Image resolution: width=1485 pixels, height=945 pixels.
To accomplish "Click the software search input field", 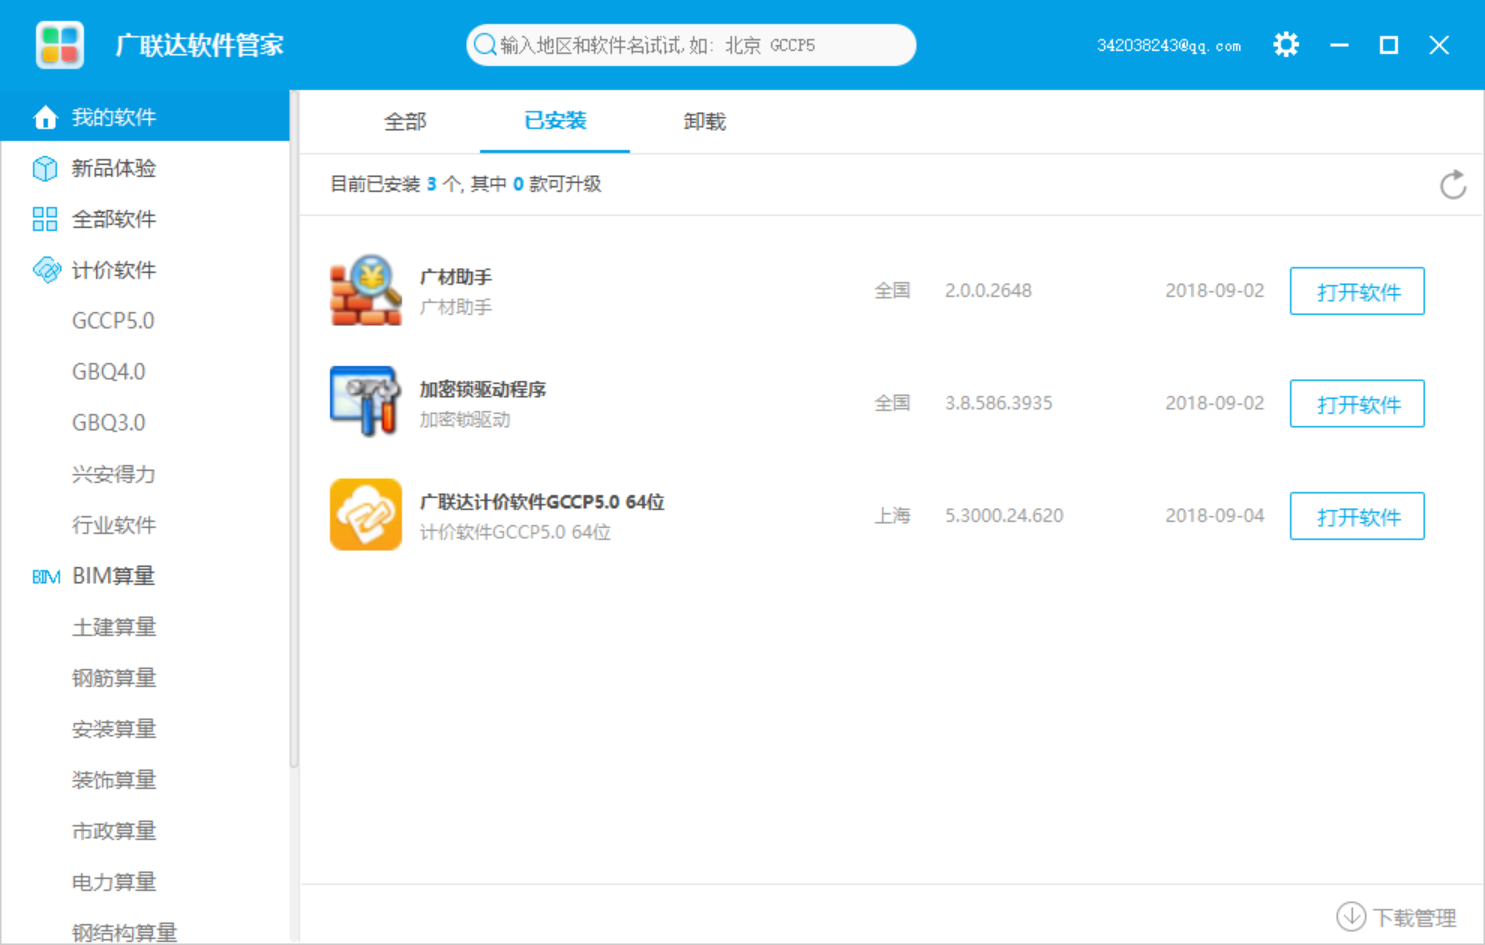I will point(691,45).
